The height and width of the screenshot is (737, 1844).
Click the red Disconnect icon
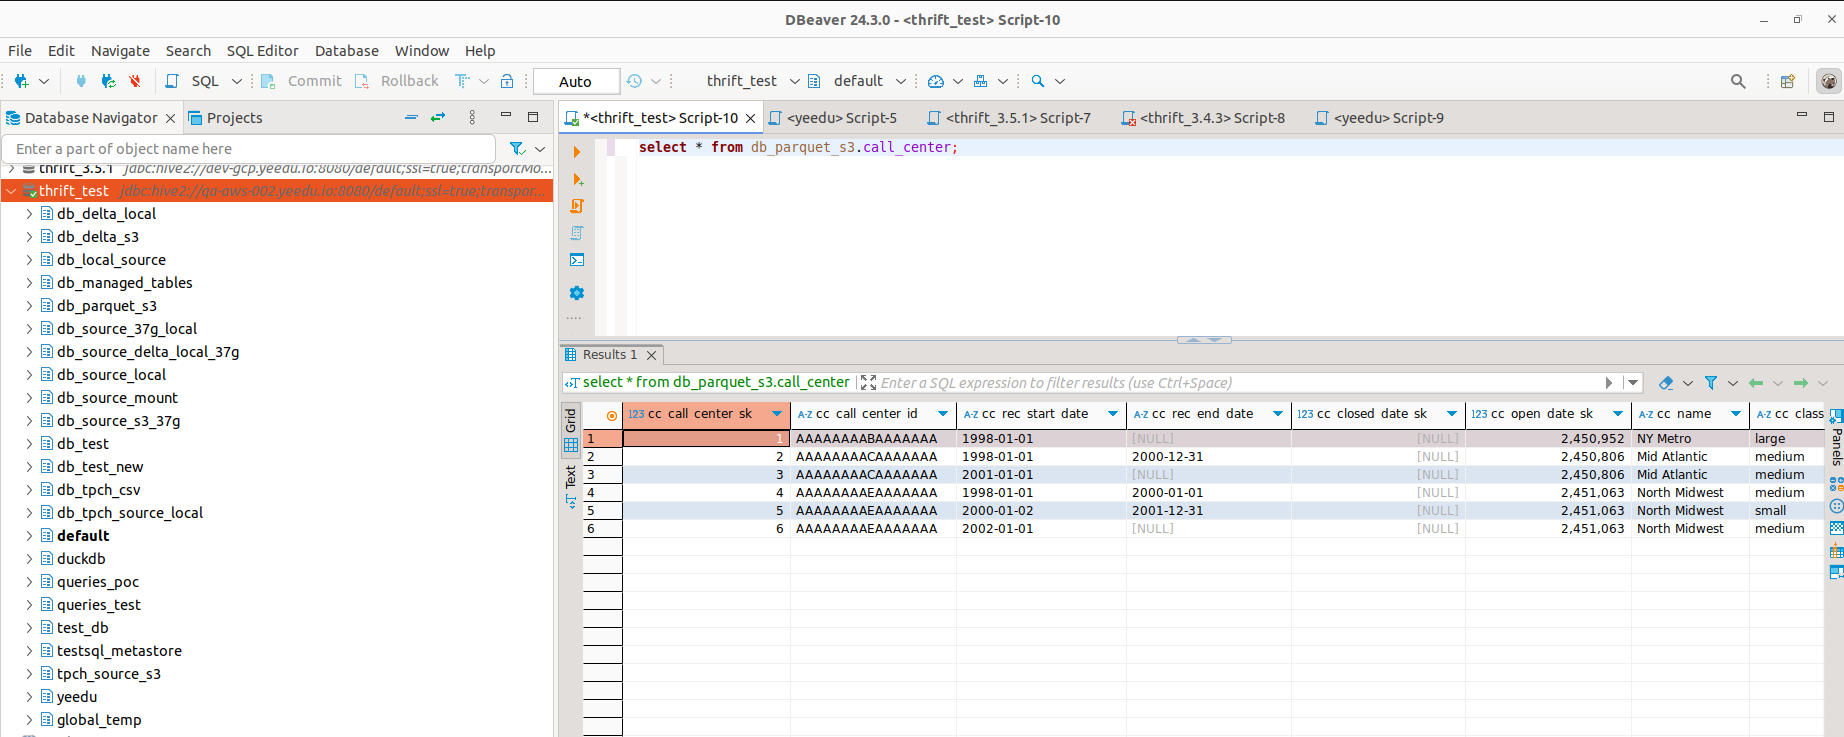(135, 81)
